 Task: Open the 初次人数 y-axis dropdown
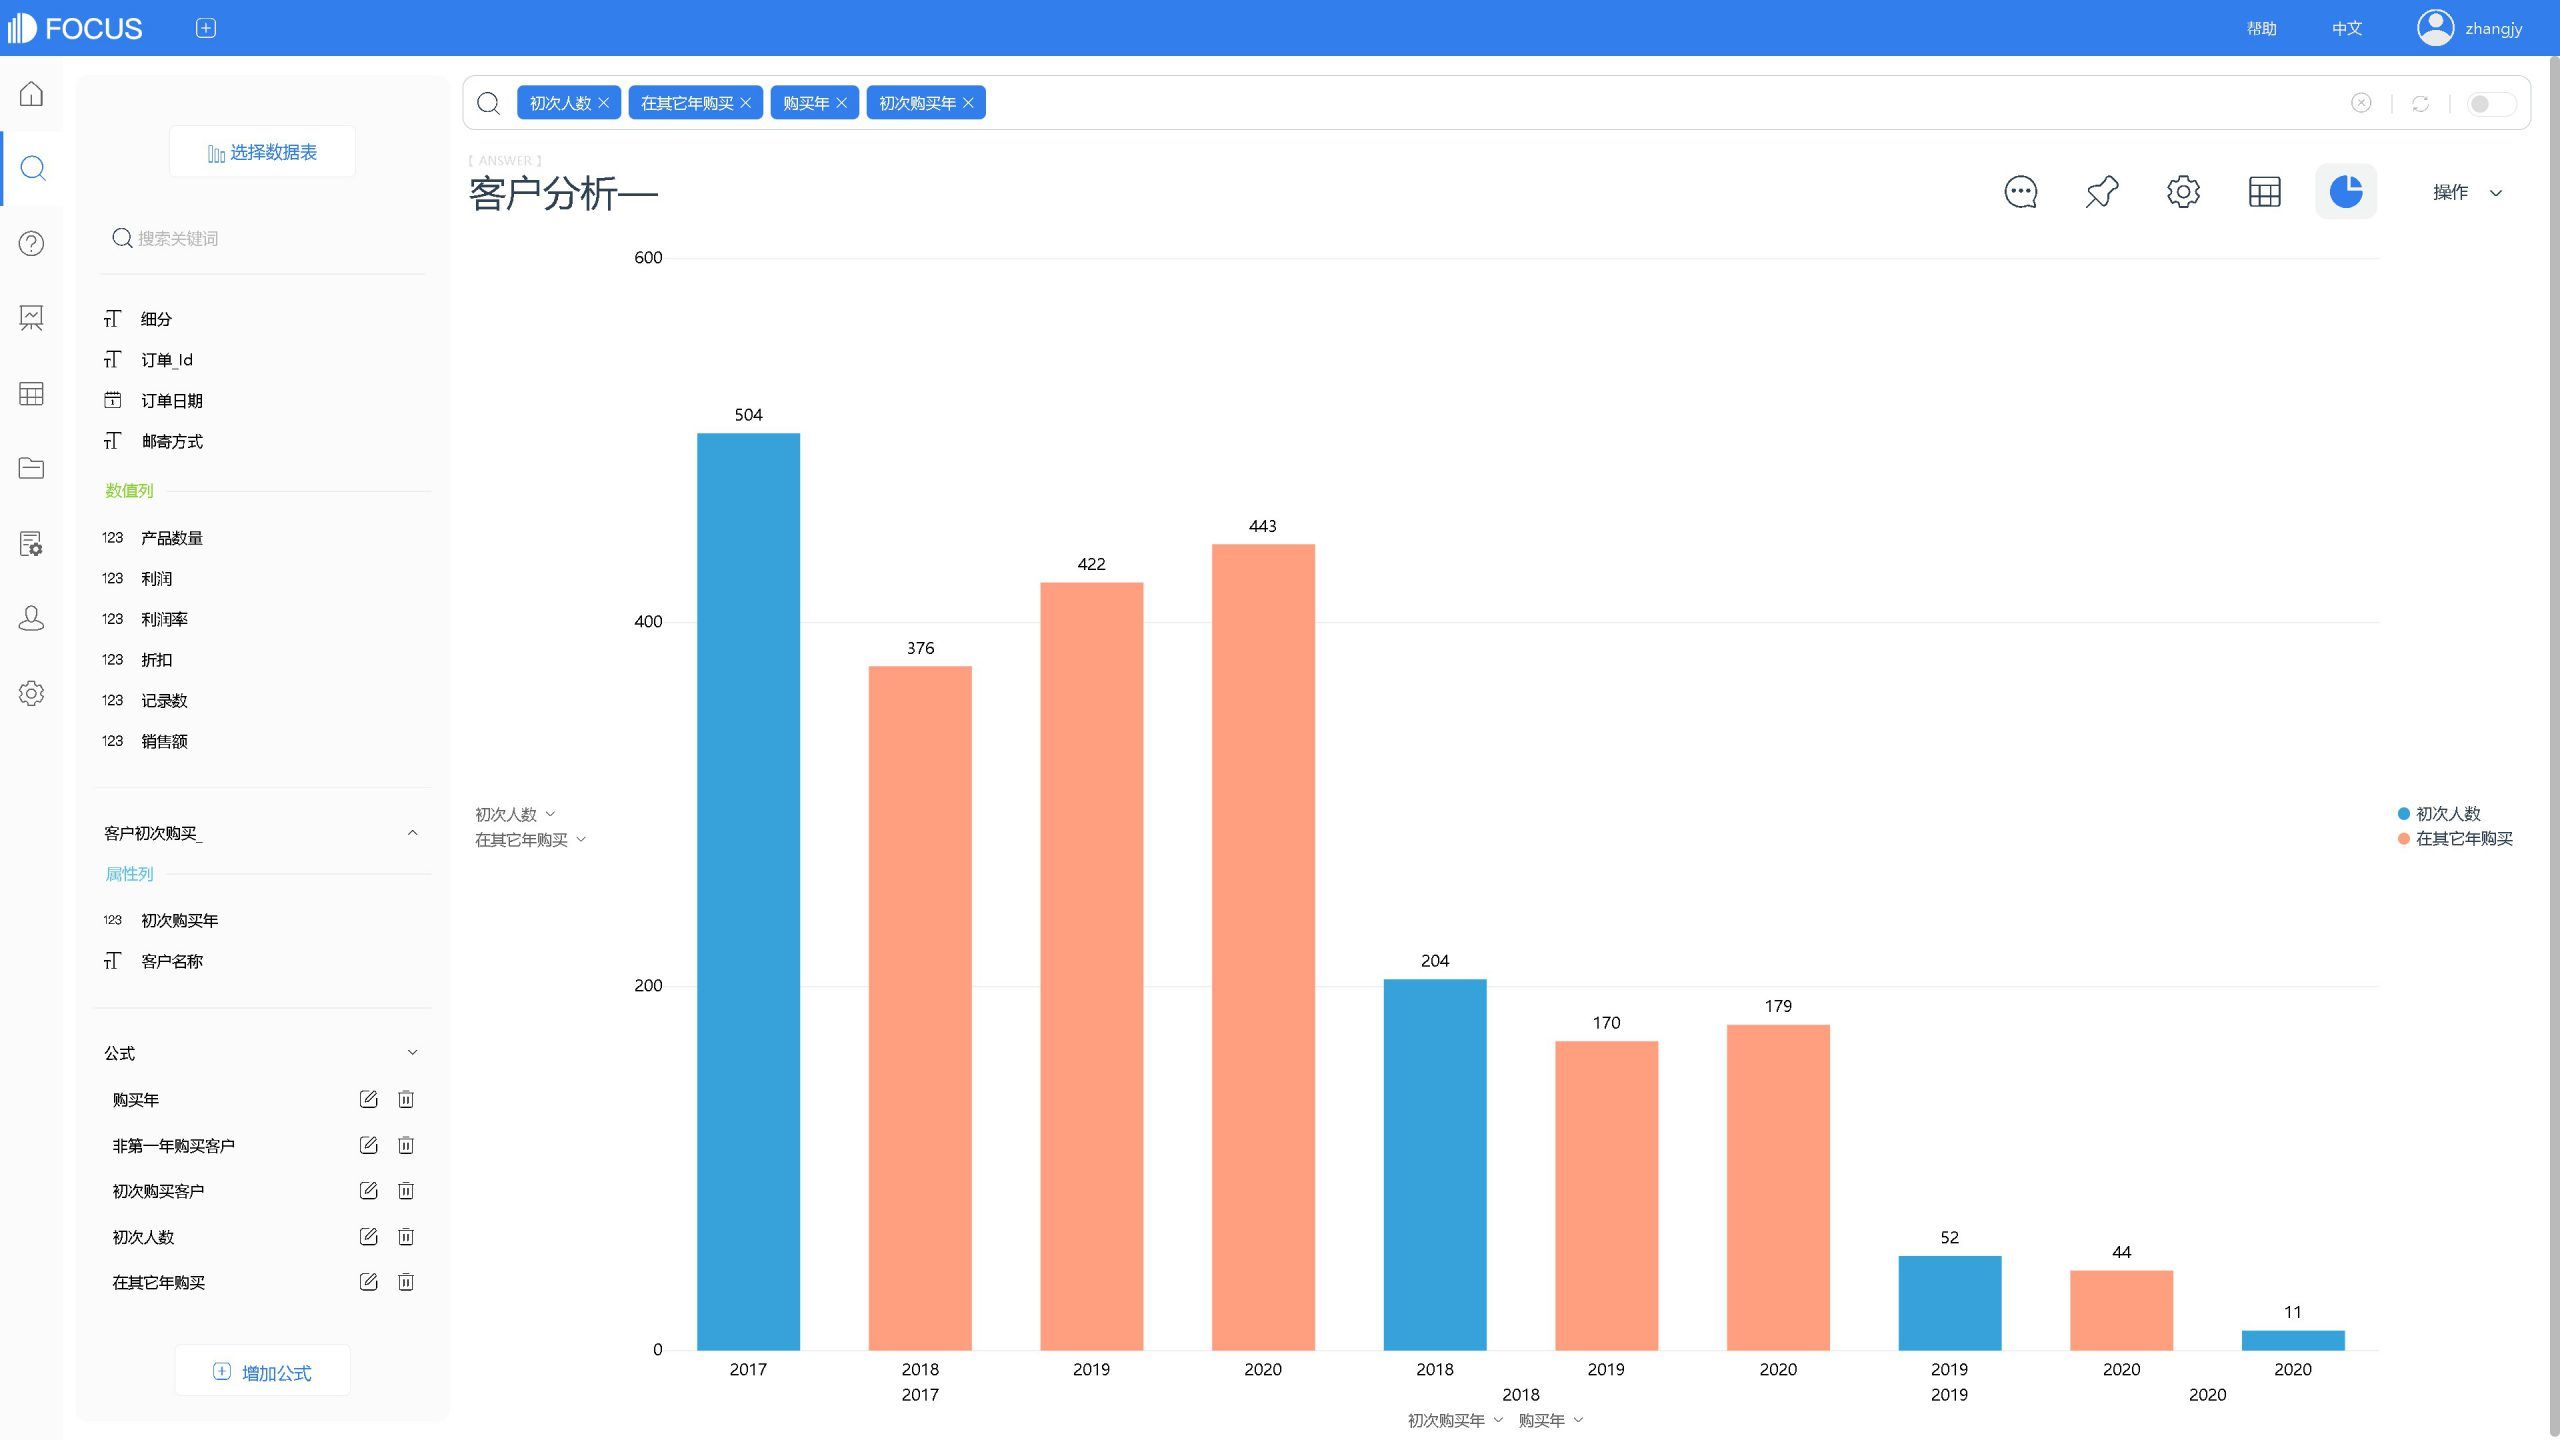[515, 814]
